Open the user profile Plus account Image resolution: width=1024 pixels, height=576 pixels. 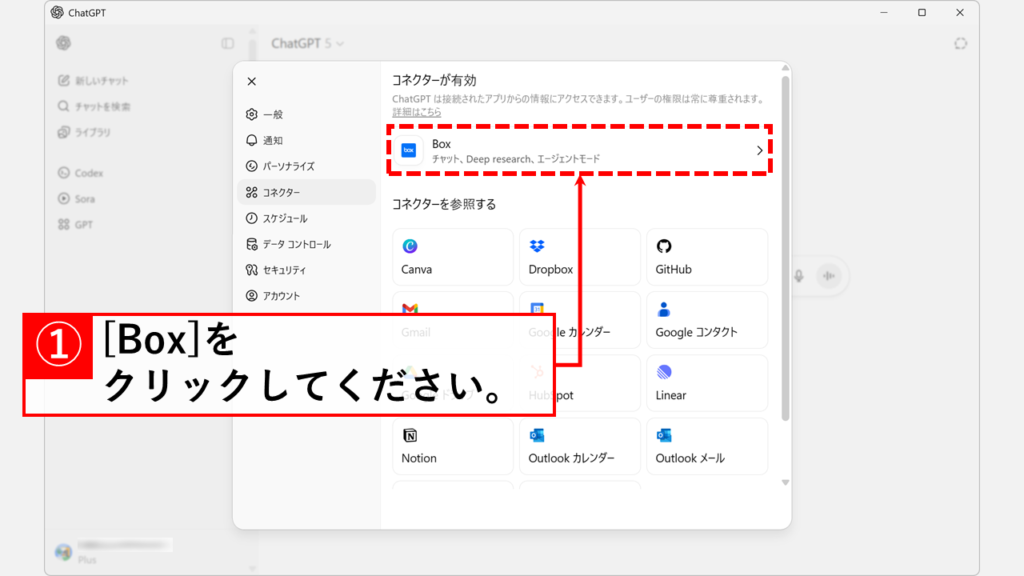114,551
